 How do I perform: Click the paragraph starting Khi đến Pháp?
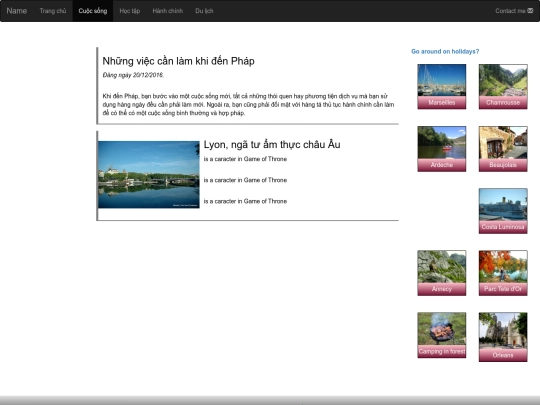248,104
